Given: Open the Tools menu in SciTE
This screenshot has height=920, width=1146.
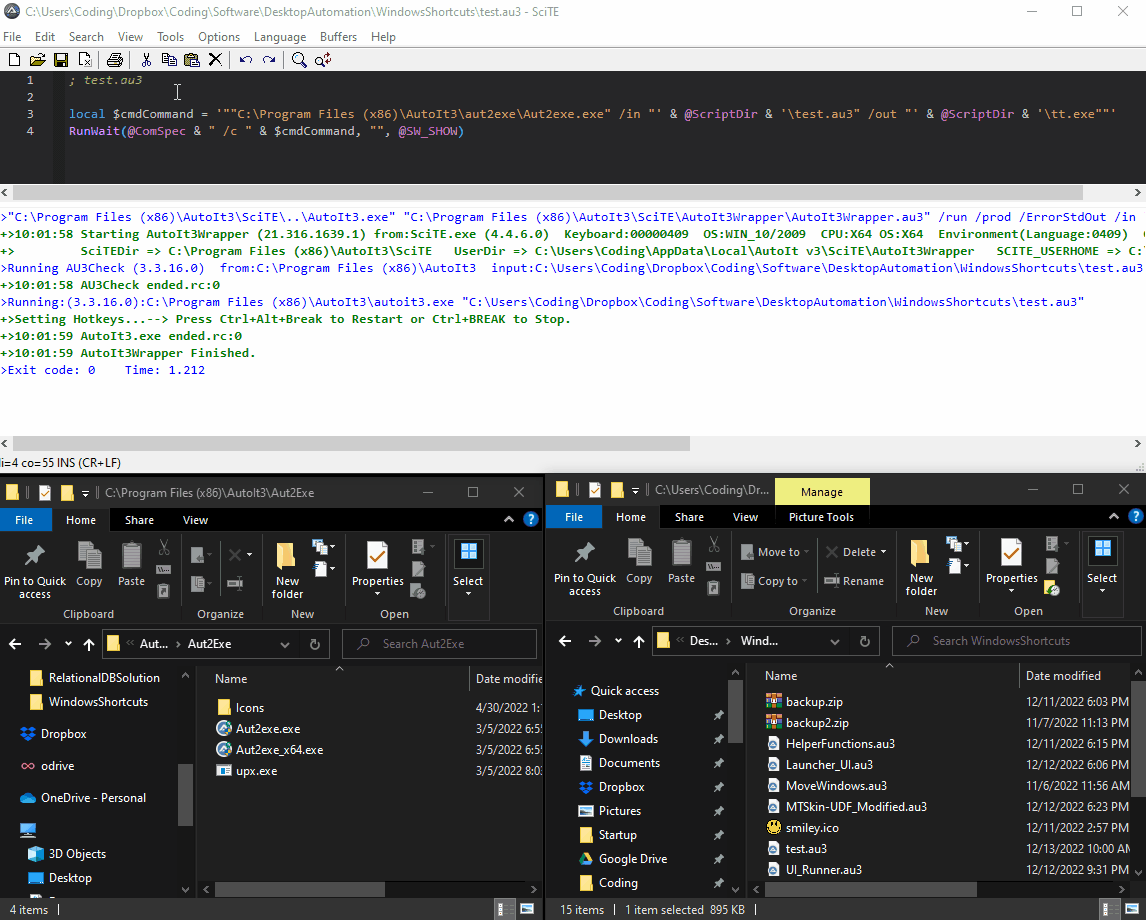Looking at the screenshot, I should pos(170,37).
